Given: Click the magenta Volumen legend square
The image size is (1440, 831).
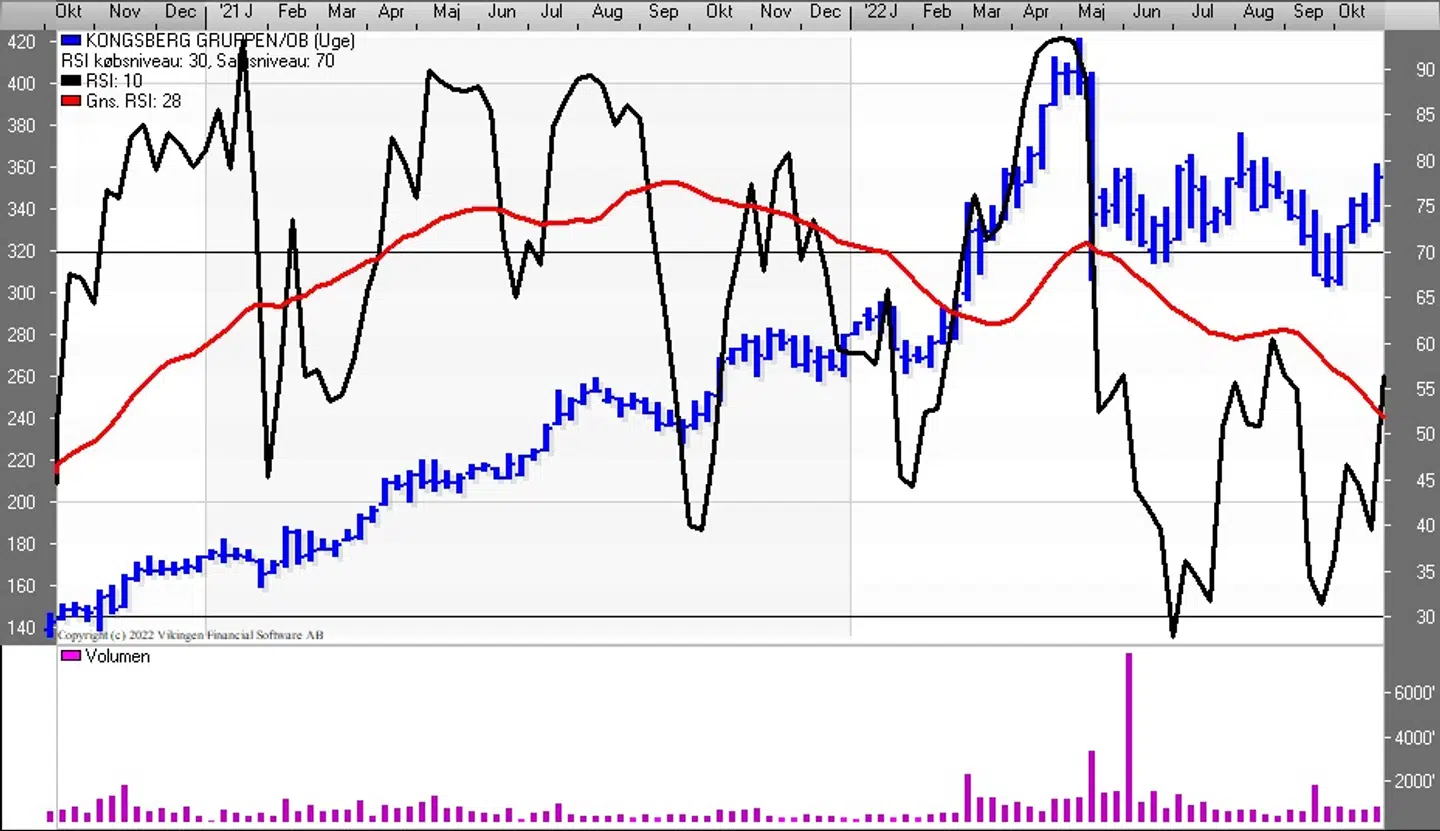Looking at the screenshot, I should (x=69, y=656).
